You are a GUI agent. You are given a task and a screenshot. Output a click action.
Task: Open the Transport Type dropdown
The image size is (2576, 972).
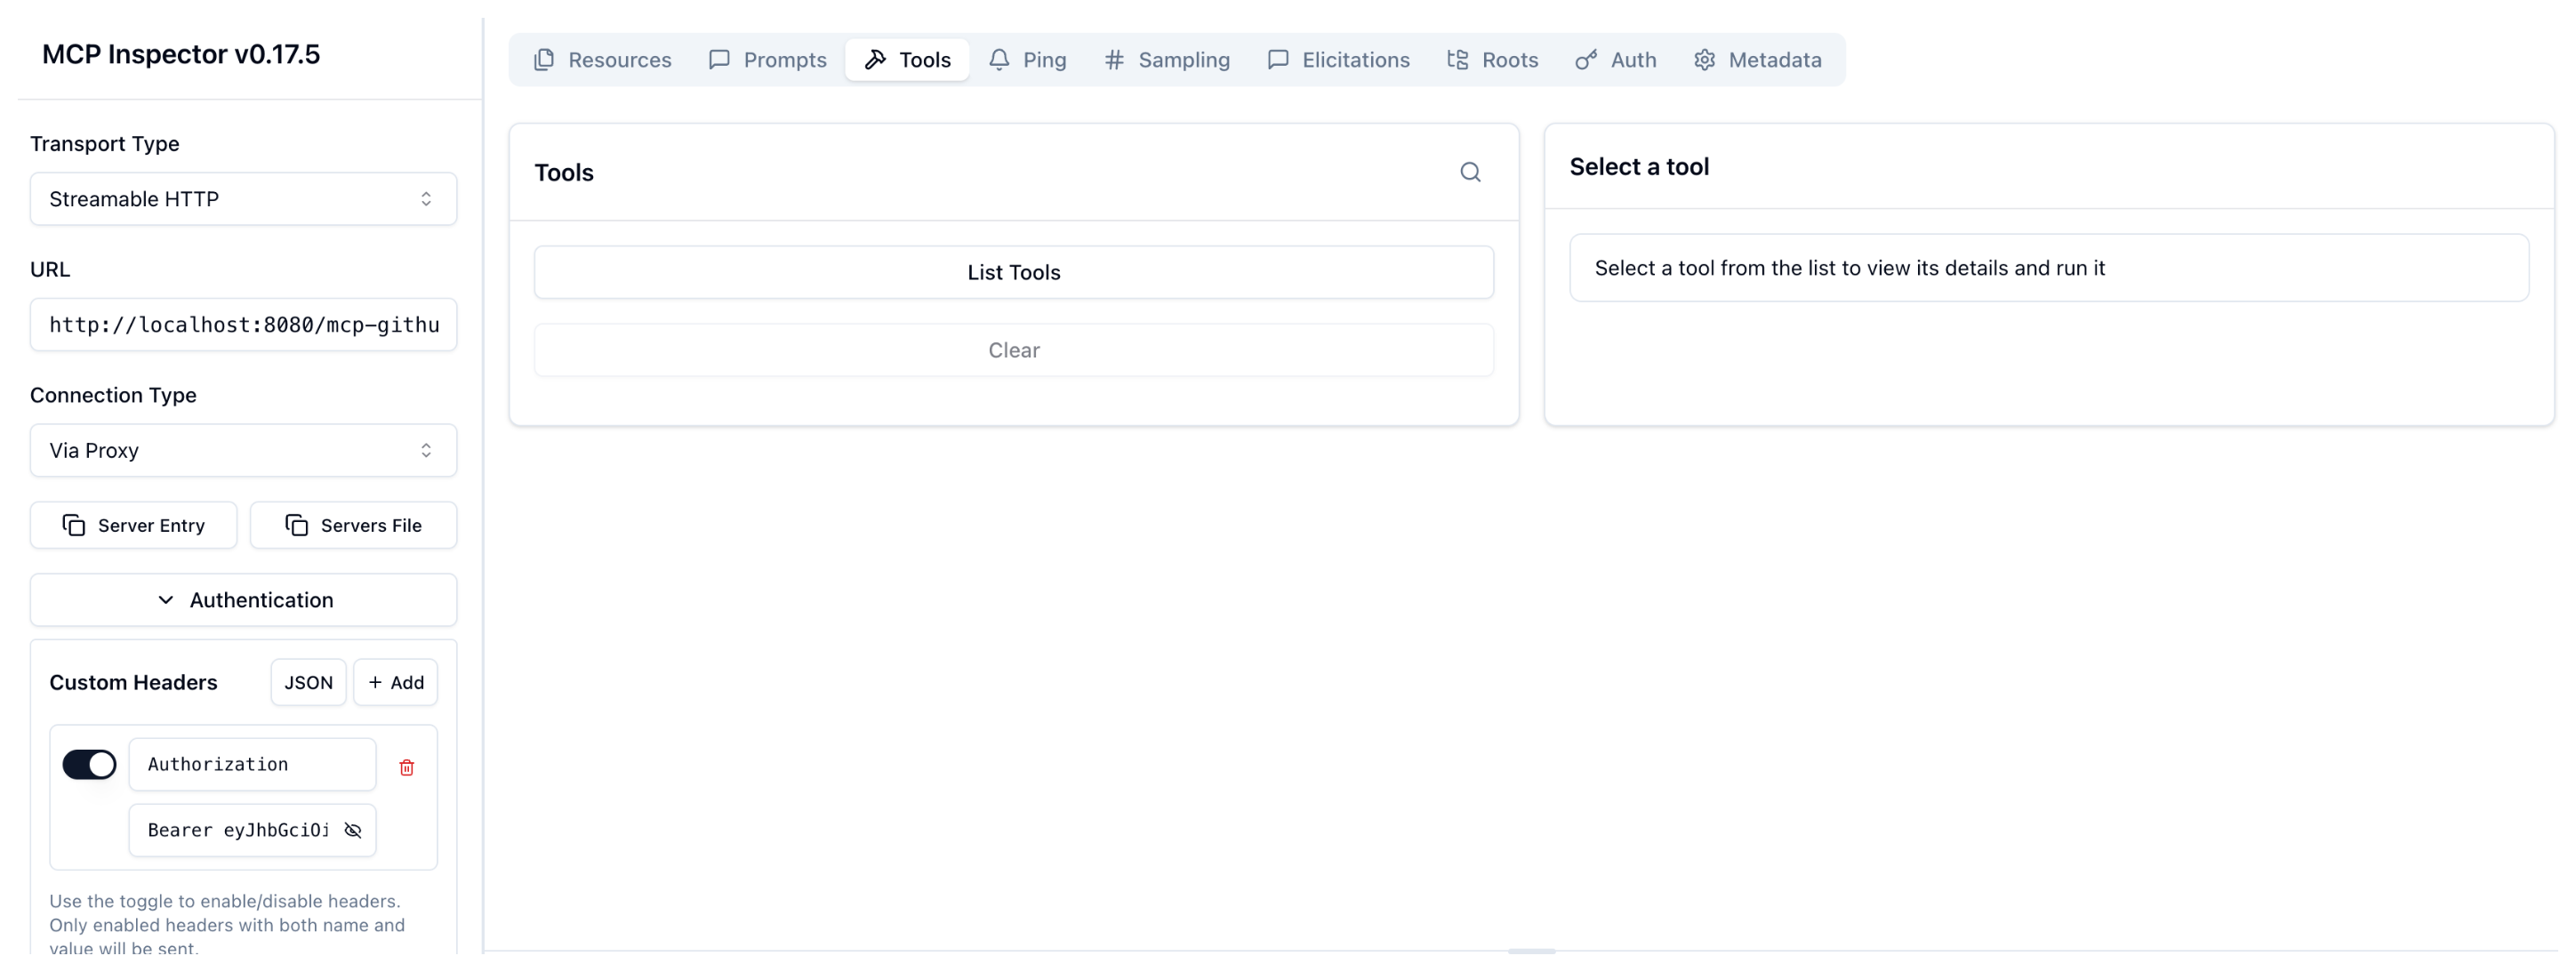[x=243, y=199]
